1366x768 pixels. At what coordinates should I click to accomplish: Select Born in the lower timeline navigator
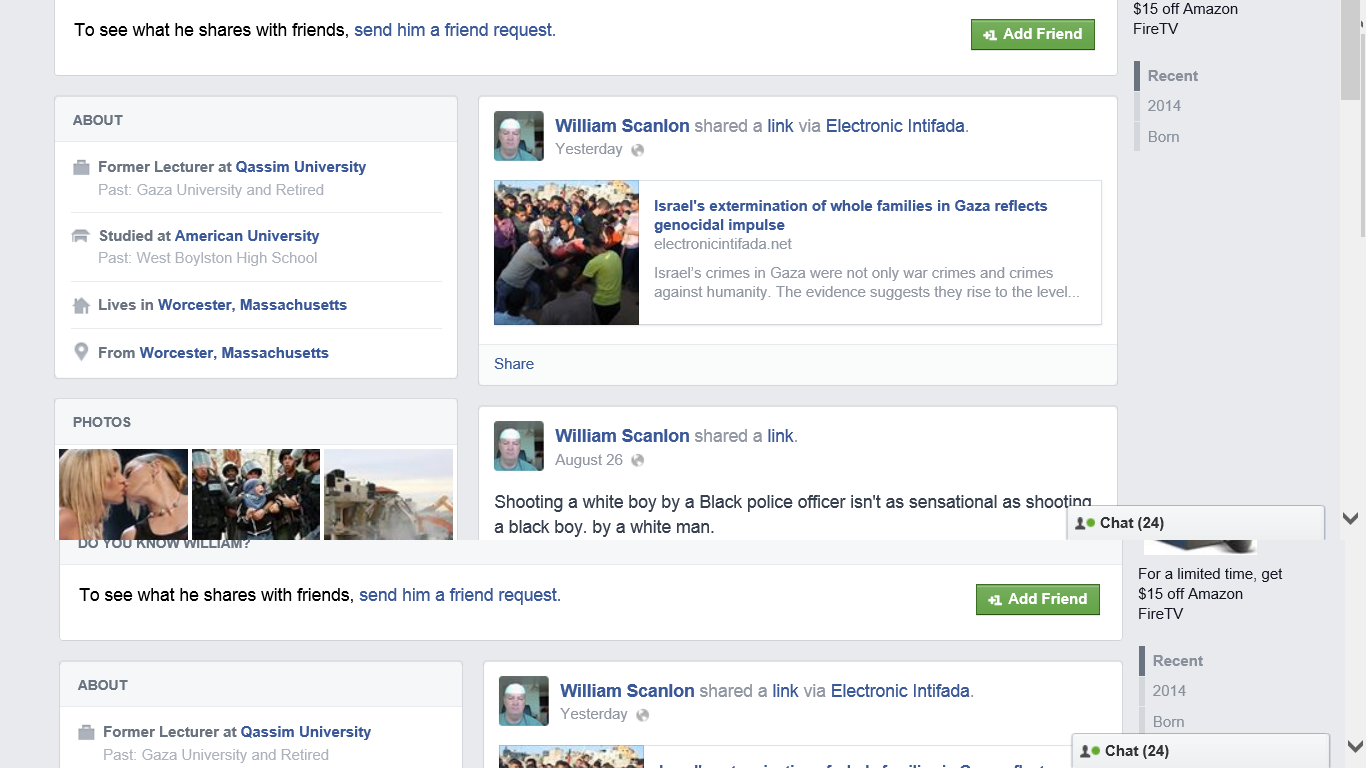click(1168, 722)
